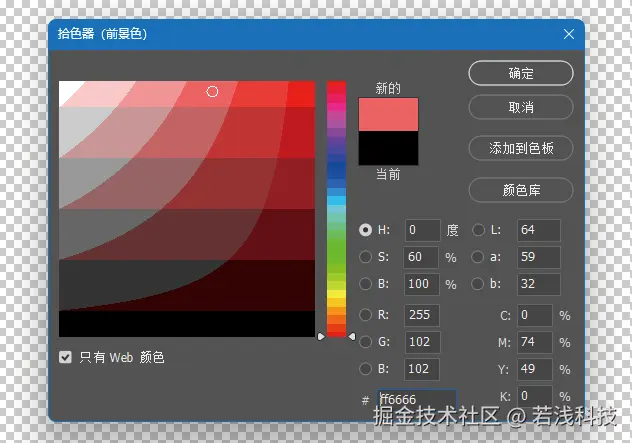
Task: Click the 确定 button
Action: pos(521,73)
